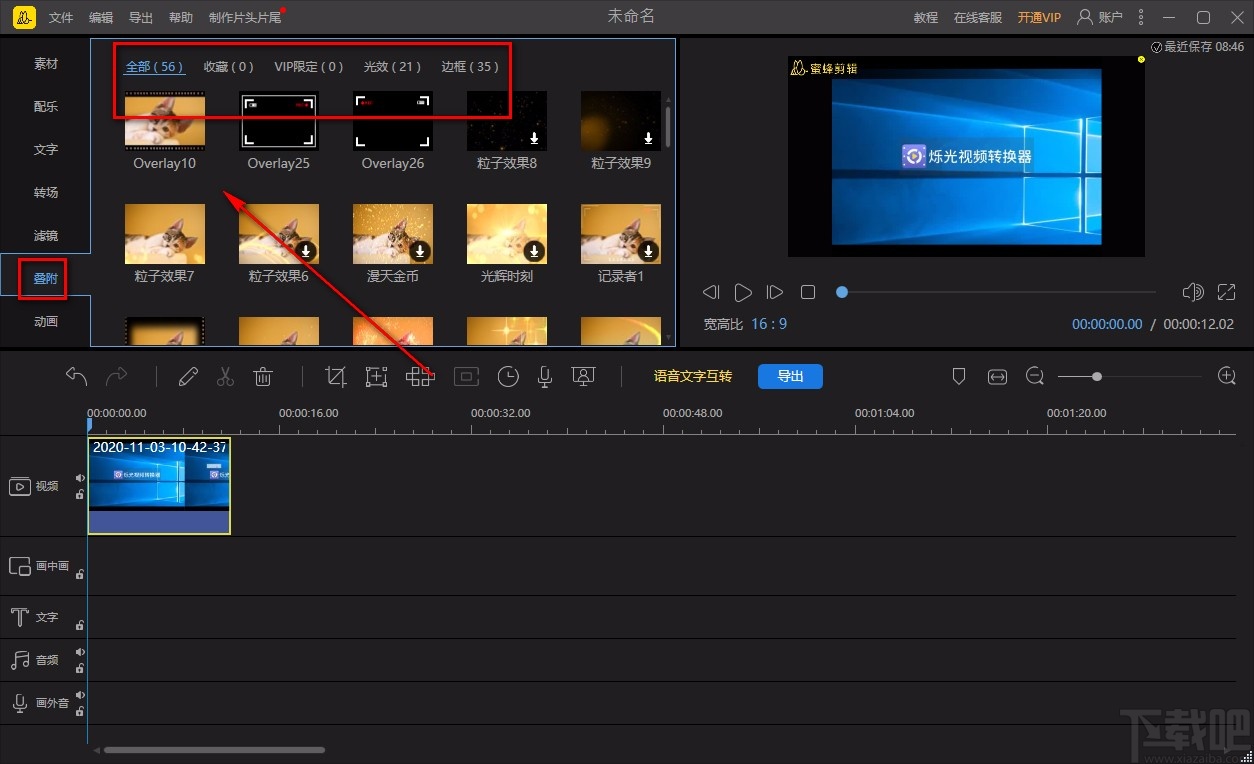The image size is (1254, 764).
Task: Open the 文件 menu
Action: [x=61, y=18]
